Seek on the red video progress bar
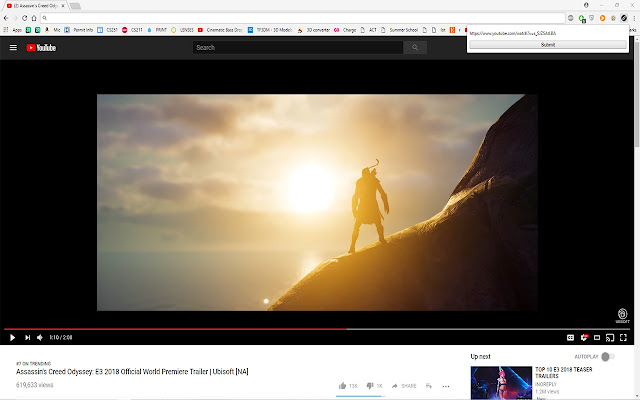640x400 pixels. click(176, 329)
